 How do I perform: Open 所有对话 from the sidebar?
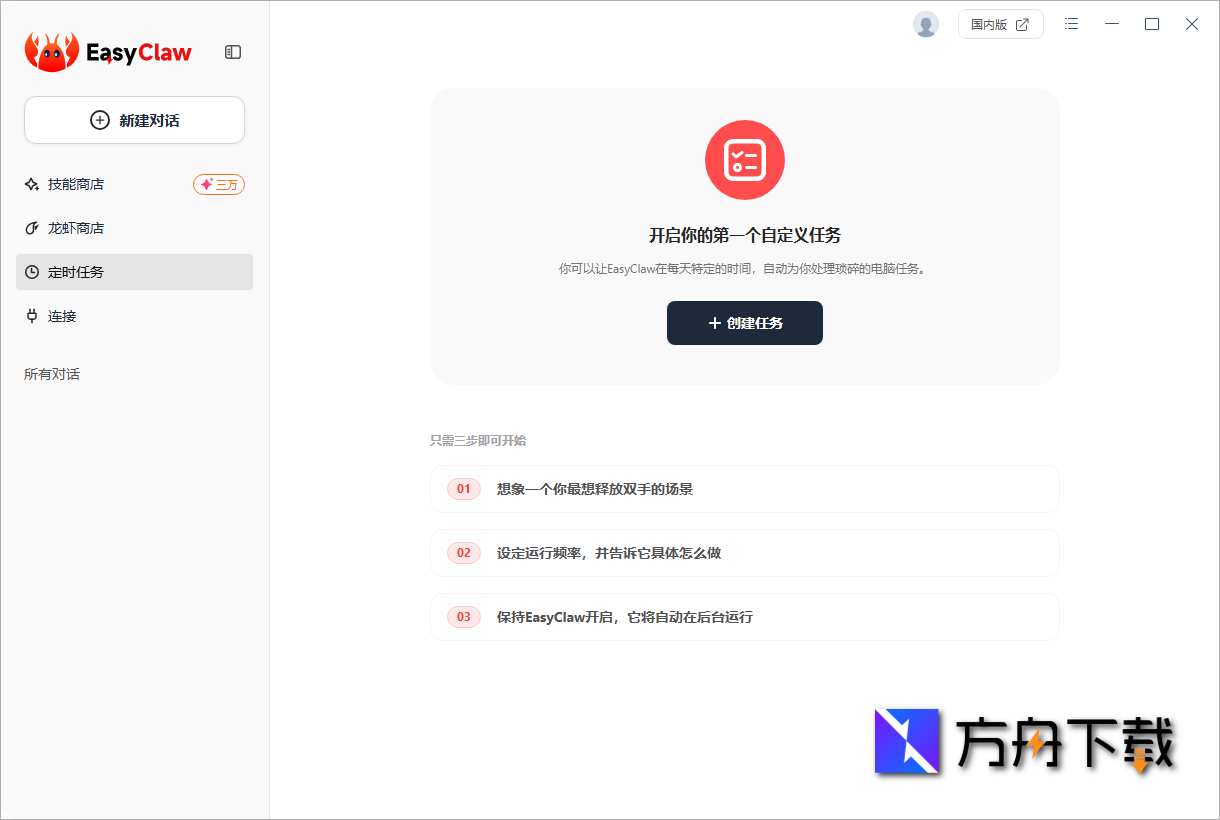pos(51,373)
